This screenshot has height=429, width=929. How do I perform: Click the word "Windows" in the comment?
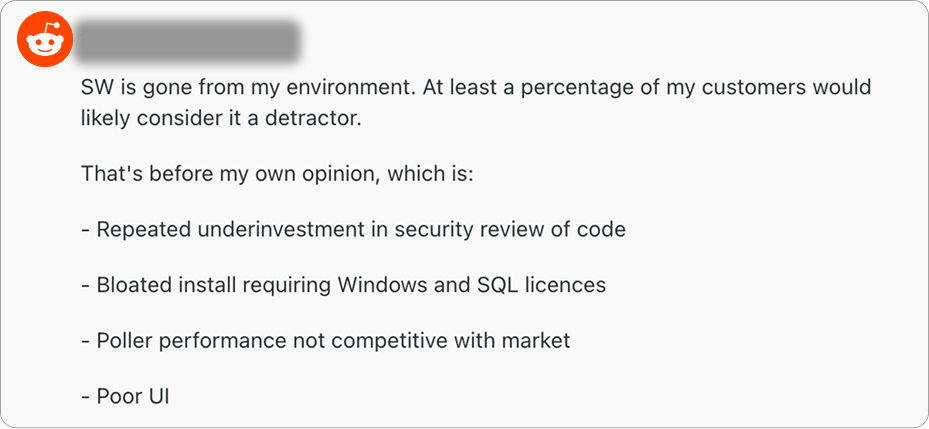click(x=382, y=285)
